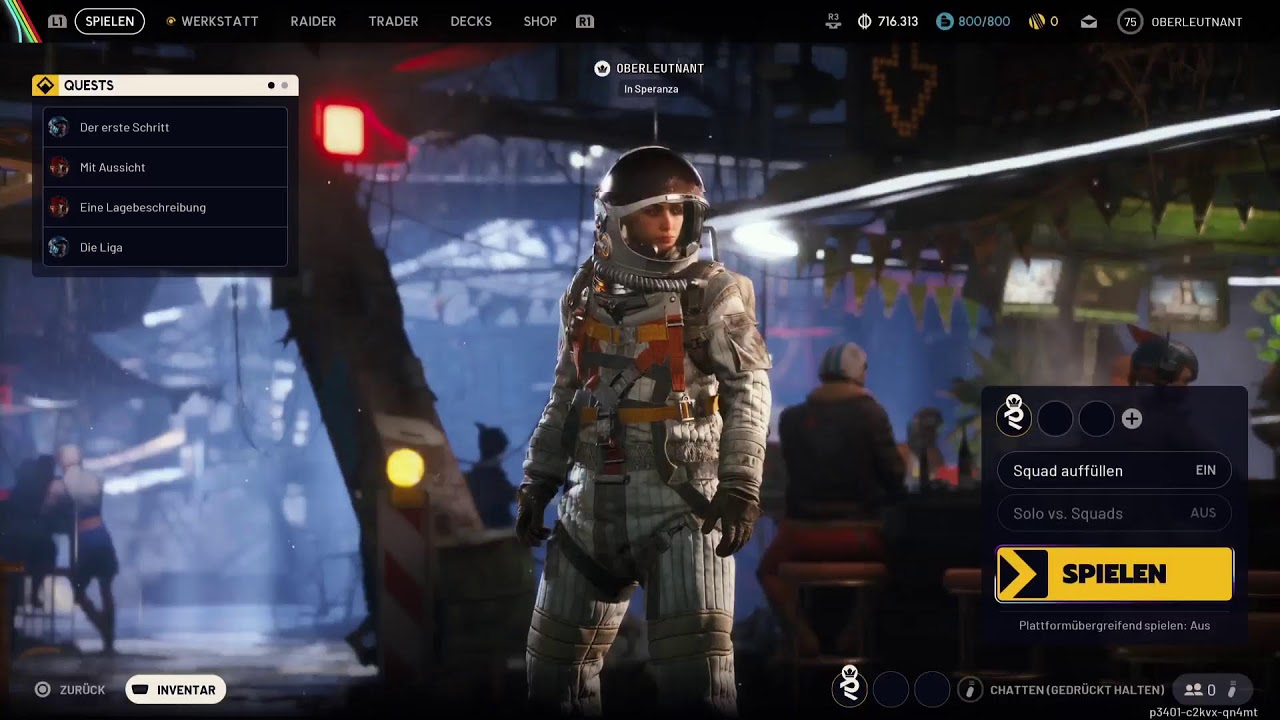Open the Raider tab
Image resolution: width=1280 pixels, height=720 pixels.
313,21
